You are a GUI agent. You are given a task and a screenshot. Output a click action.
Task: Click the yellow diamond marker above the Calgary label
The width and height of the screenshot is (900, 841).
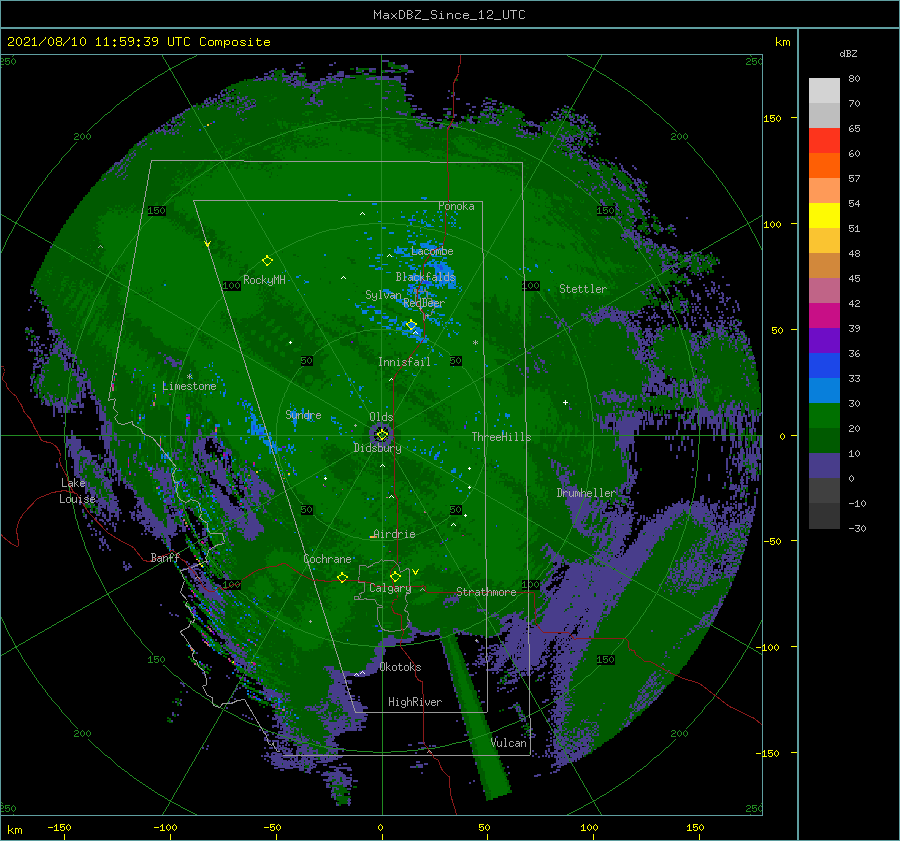[395, 576]
